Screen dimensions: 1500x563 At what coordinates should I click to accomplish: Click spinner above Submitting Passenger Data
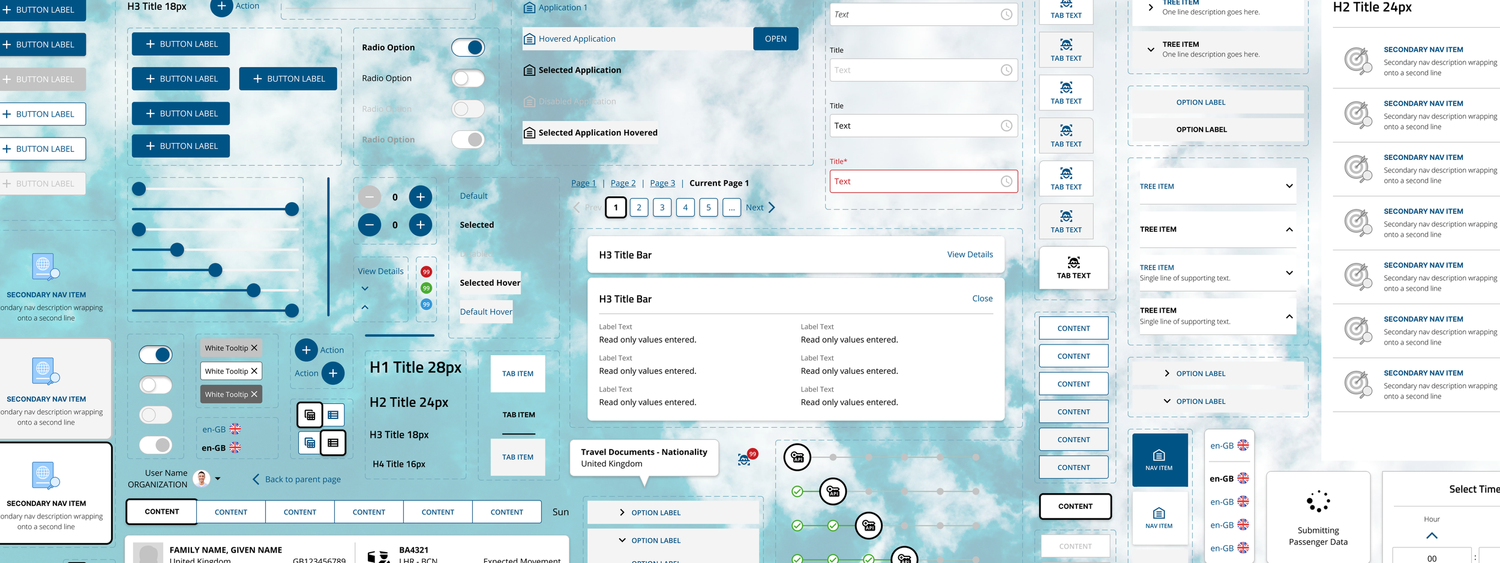[1318, 502]
